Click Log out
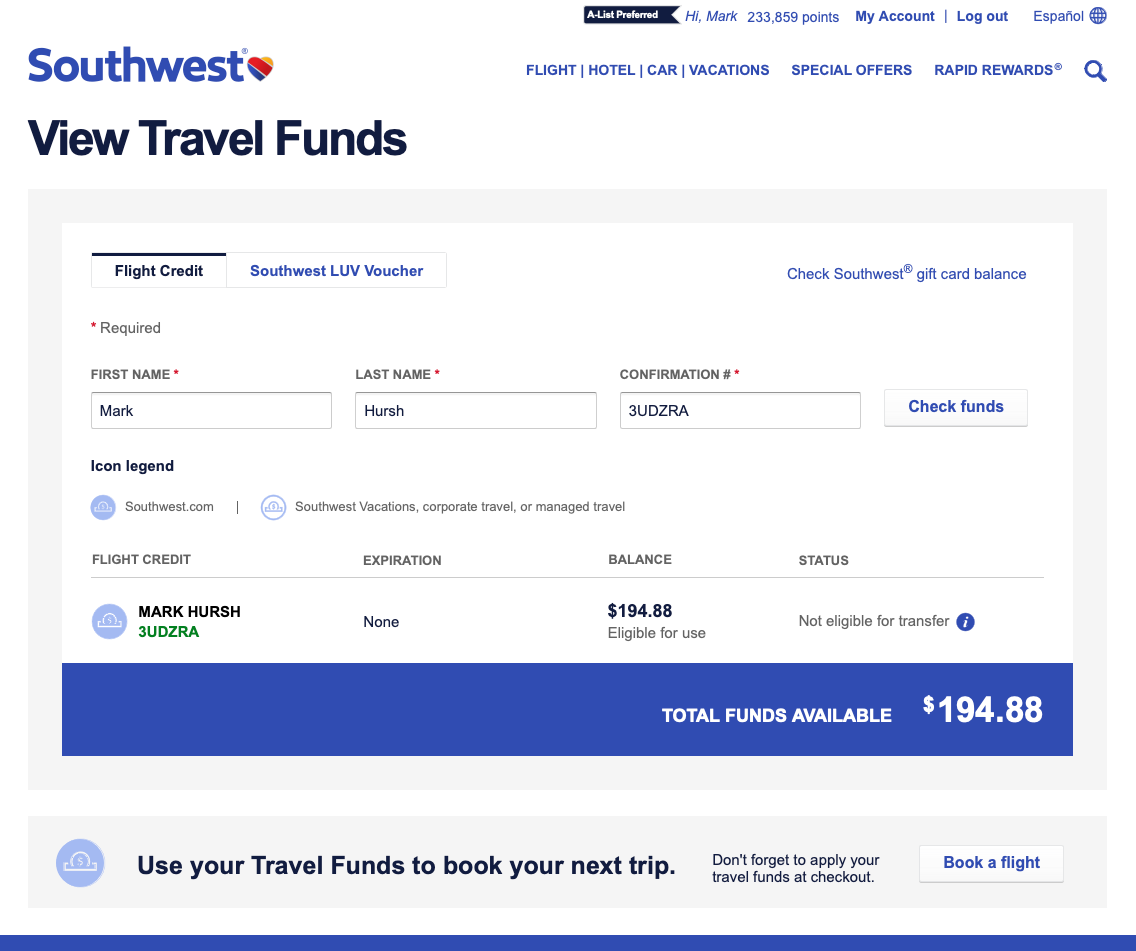The image size is (1136, 951). 981,15
